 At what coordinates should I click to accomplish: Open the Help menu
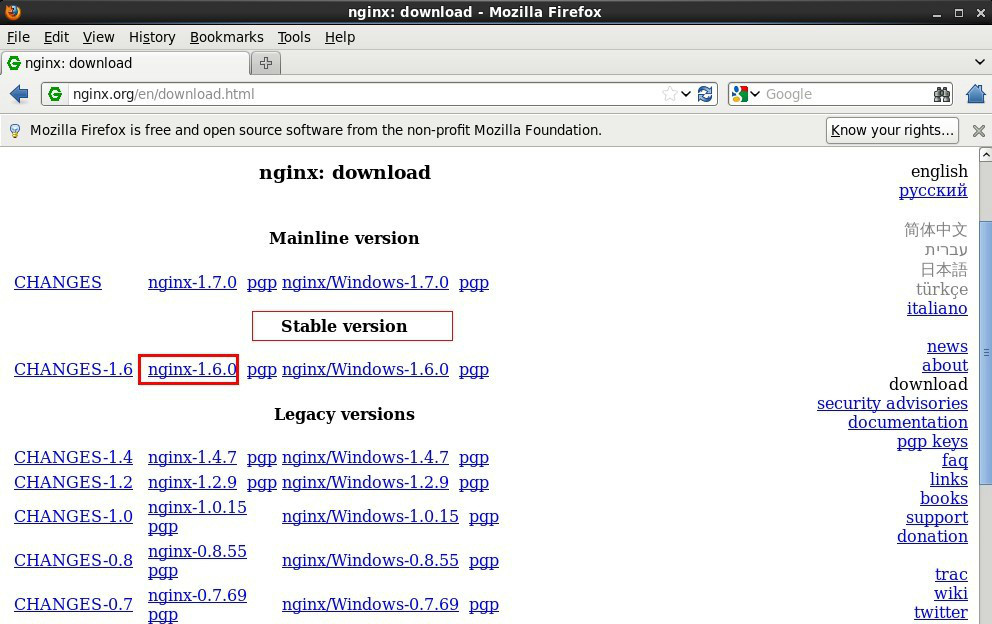(x=340, y=37)
